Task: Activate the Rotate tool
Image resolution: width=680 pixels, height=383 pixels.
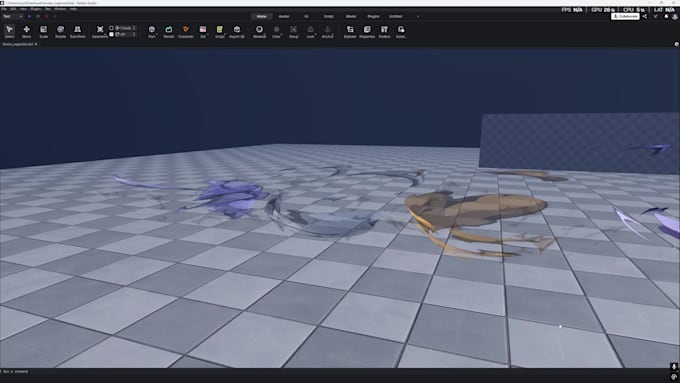Action: 60,31
